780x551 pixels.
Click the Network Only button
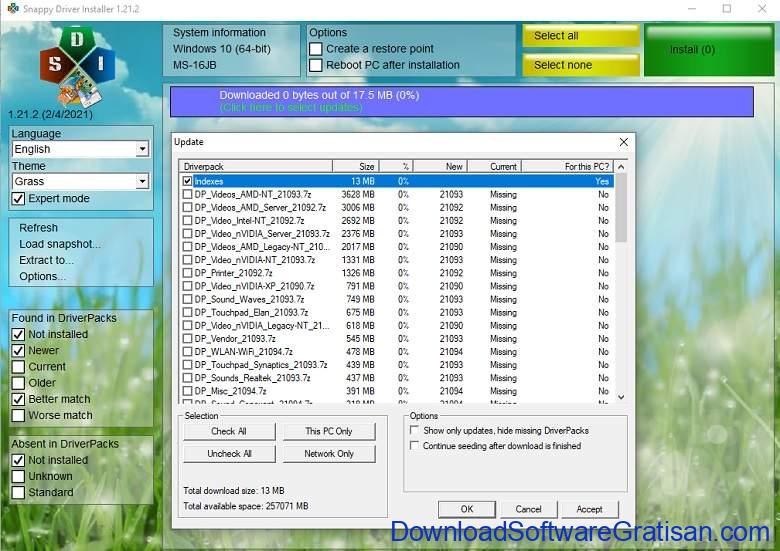329,454
